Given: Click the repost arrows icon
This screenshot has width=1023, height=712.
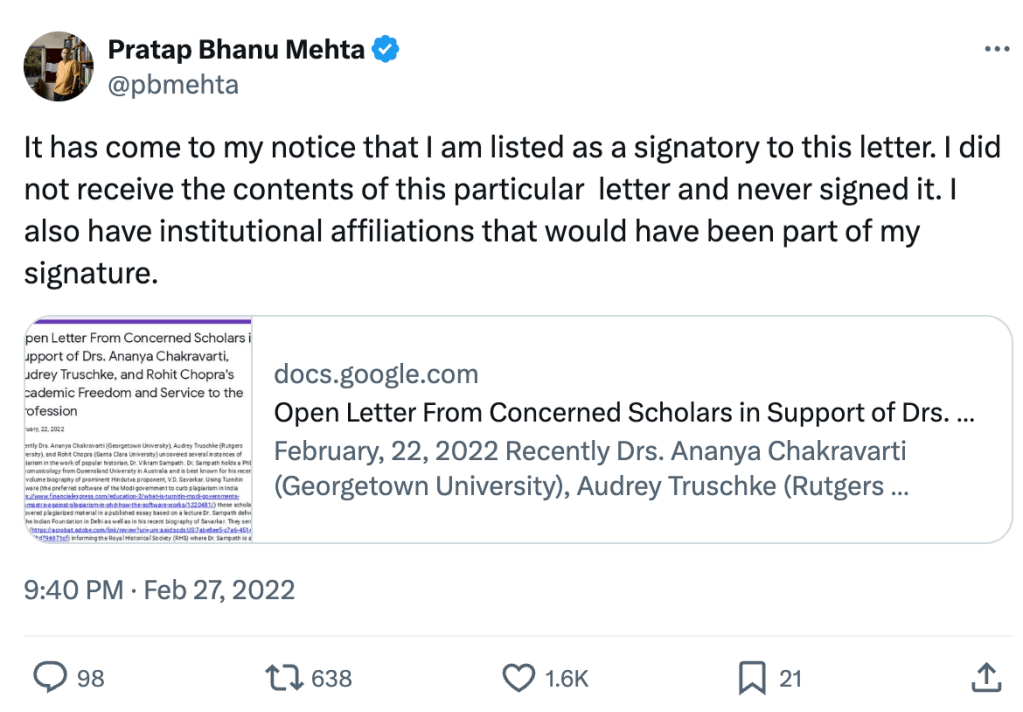Looking at the screenshot, I should tap(287, 678).
